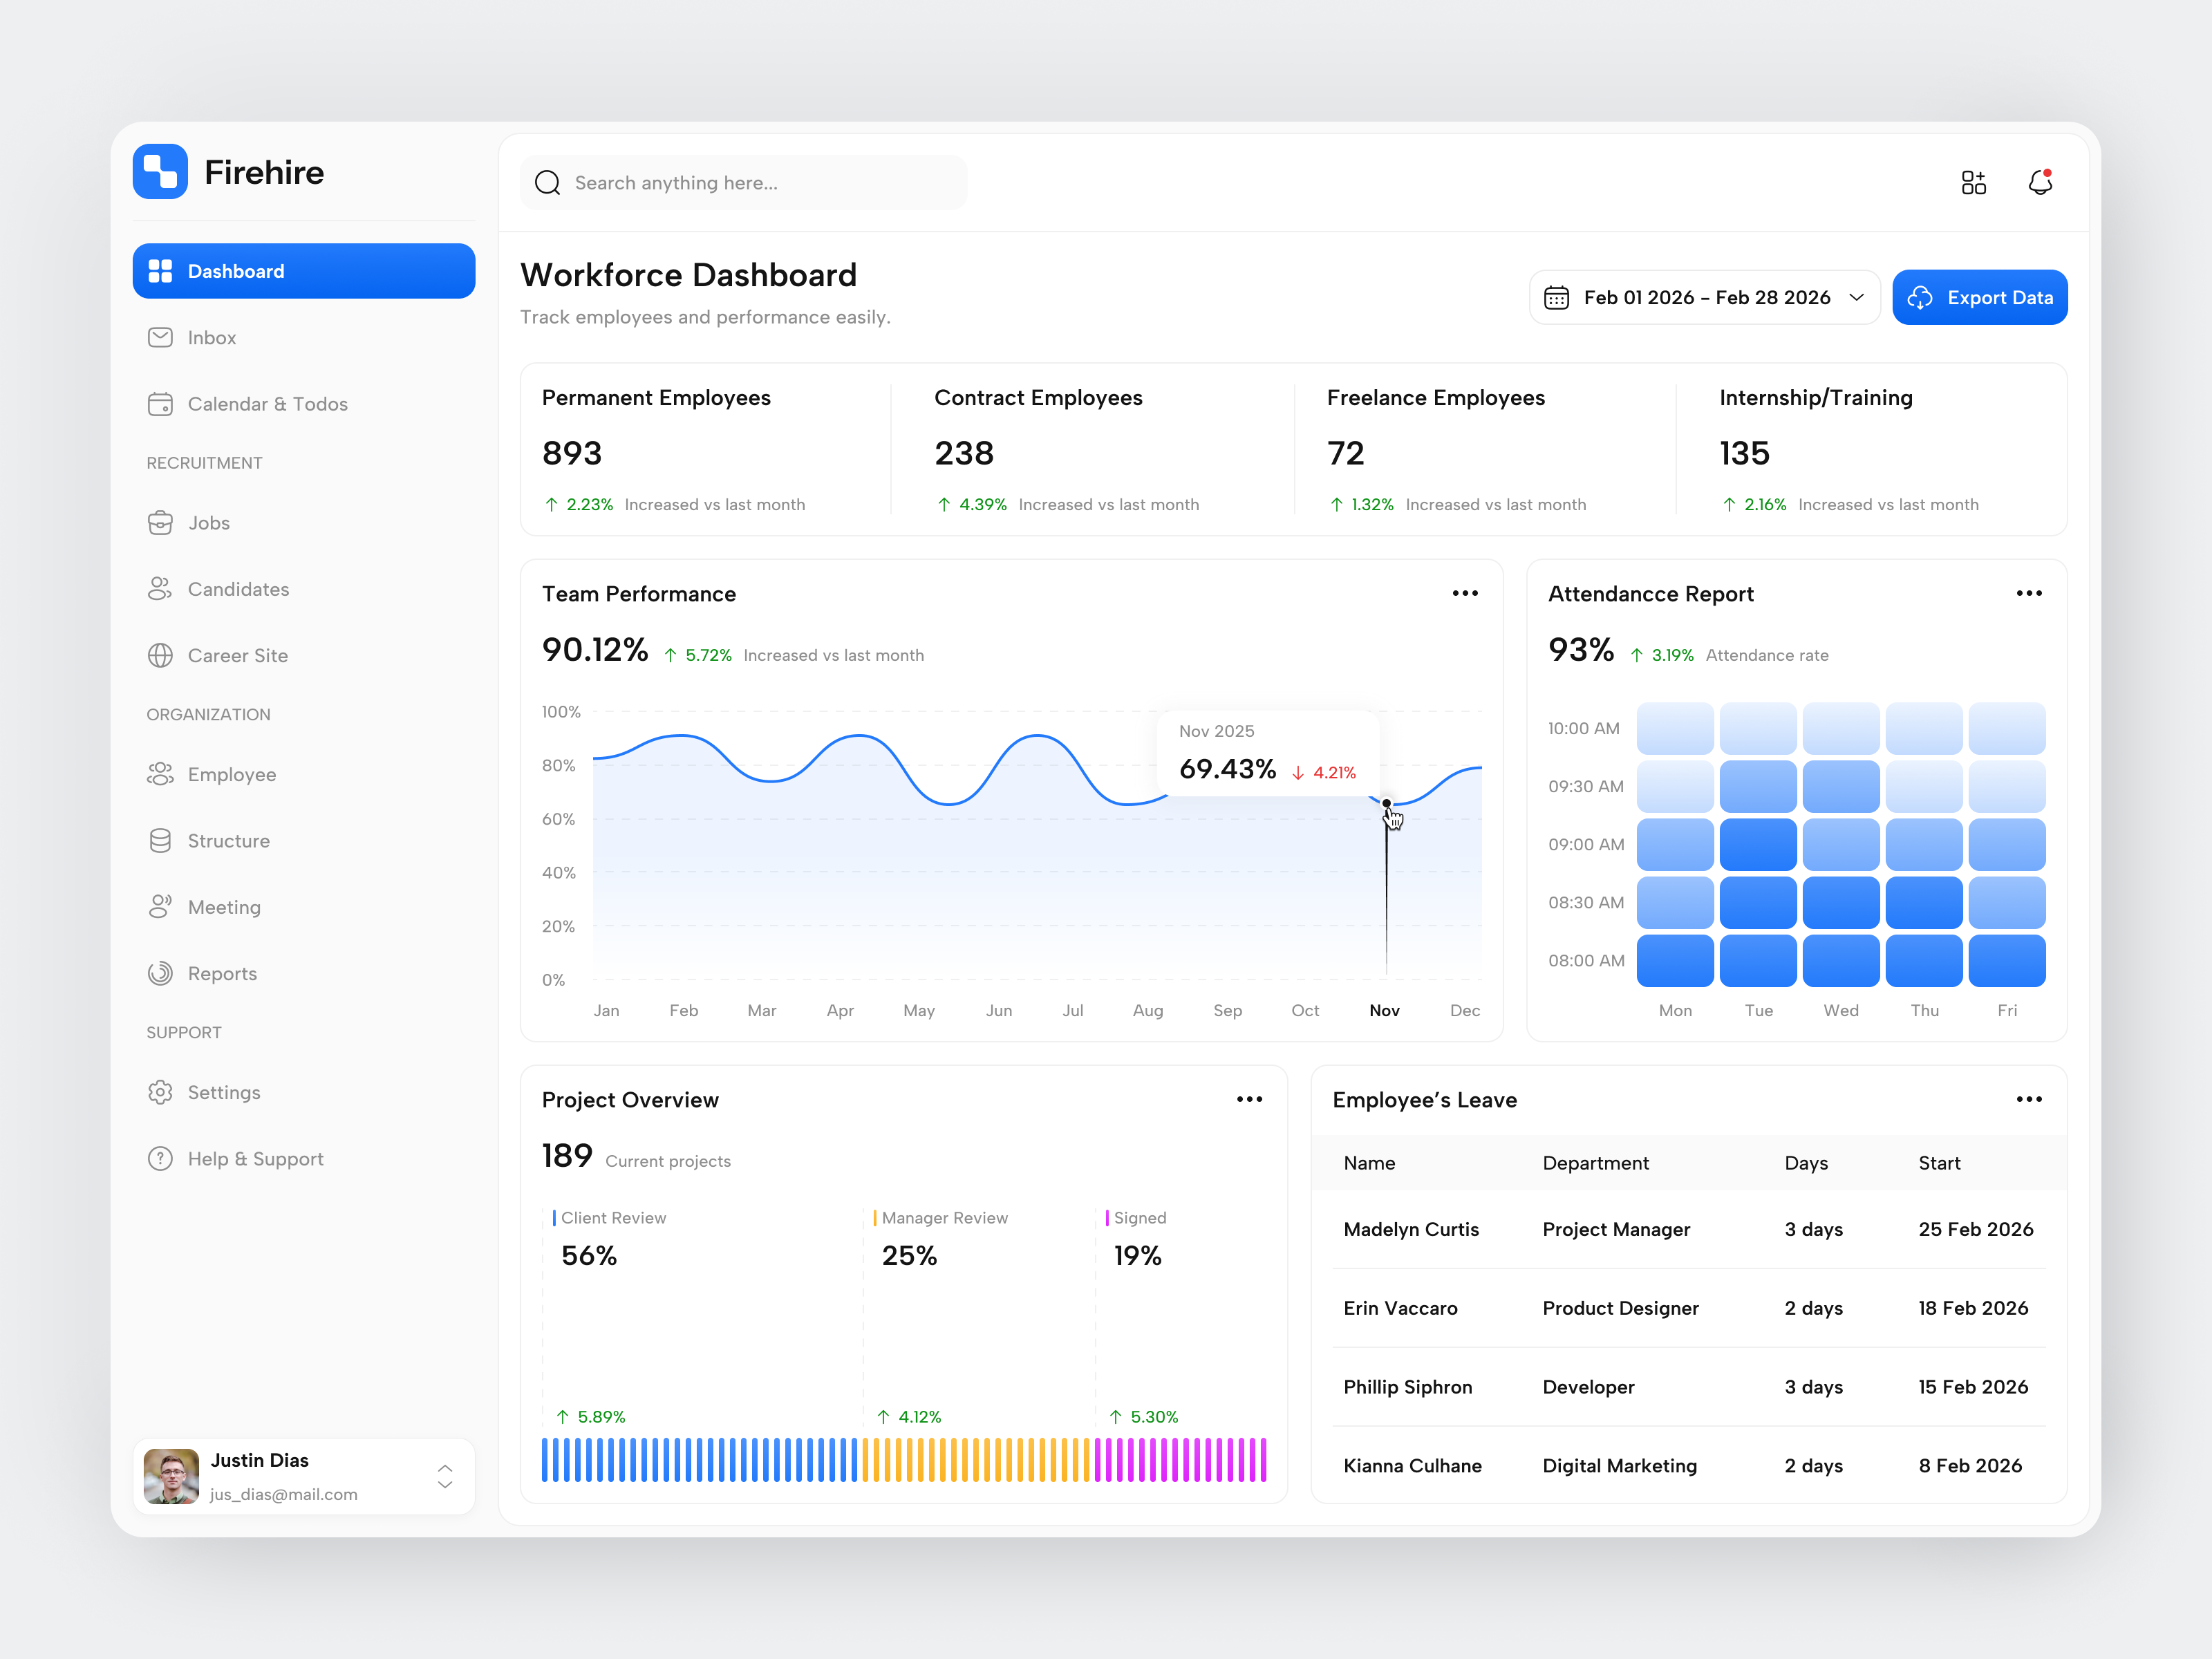Viewport: 2212px width, 1659px height.
Task: Open the Reports section
Action: tap(222, 973)
